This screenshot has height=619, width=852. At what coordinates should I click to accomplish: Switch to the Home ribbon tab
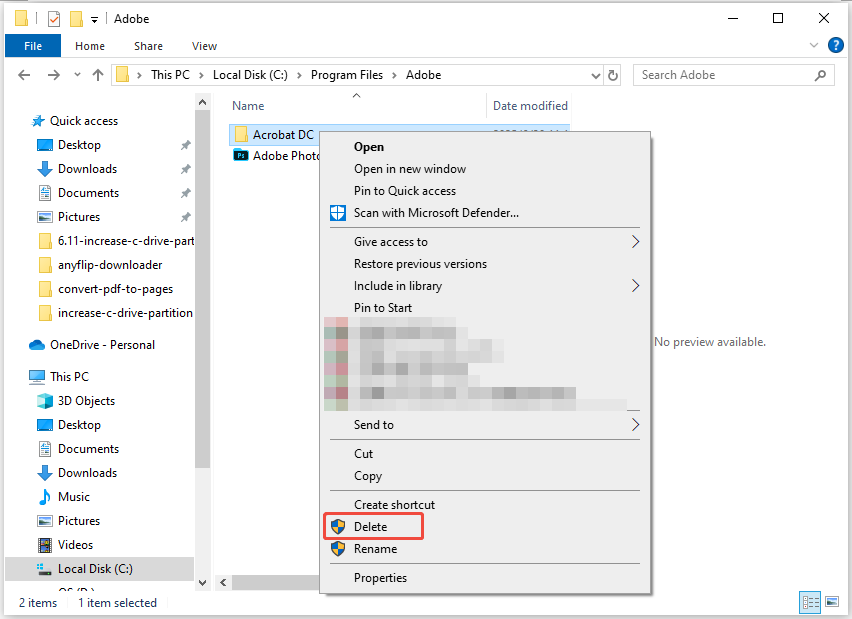click(x=90, y=46)
